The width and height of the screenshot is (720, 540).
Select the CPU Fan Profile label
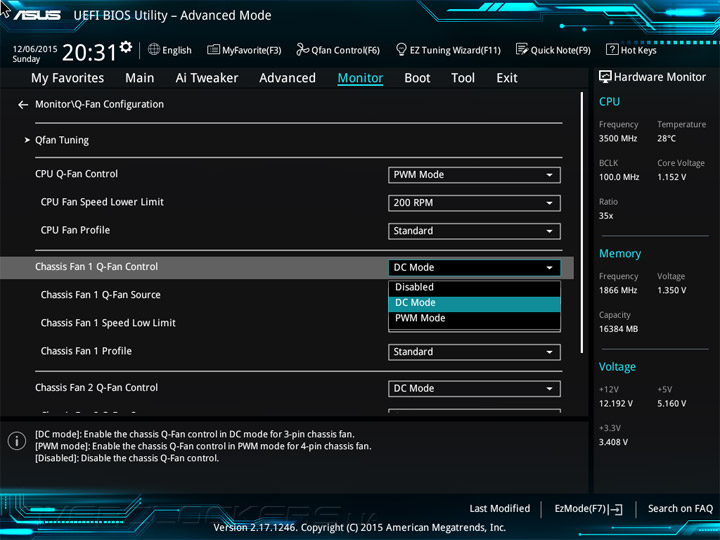click(75, 230)
